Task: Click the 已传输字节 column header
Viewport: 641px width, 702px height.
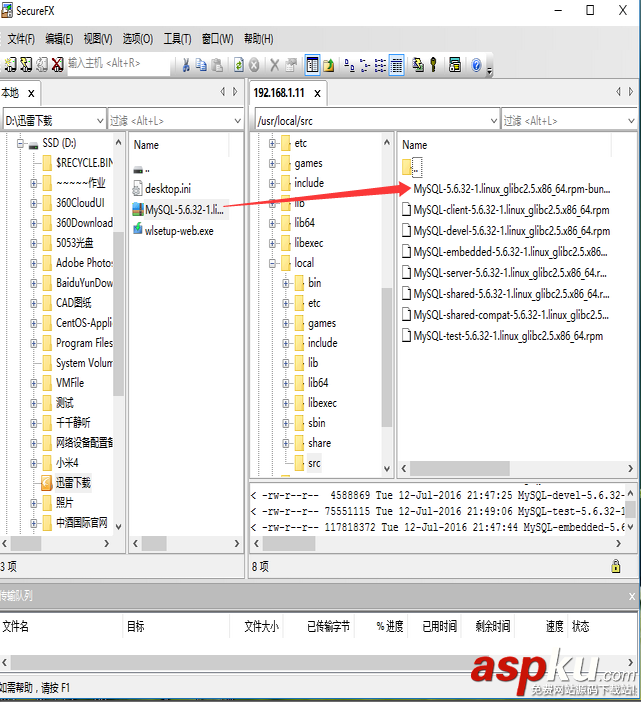Action: tap(329, 626)
